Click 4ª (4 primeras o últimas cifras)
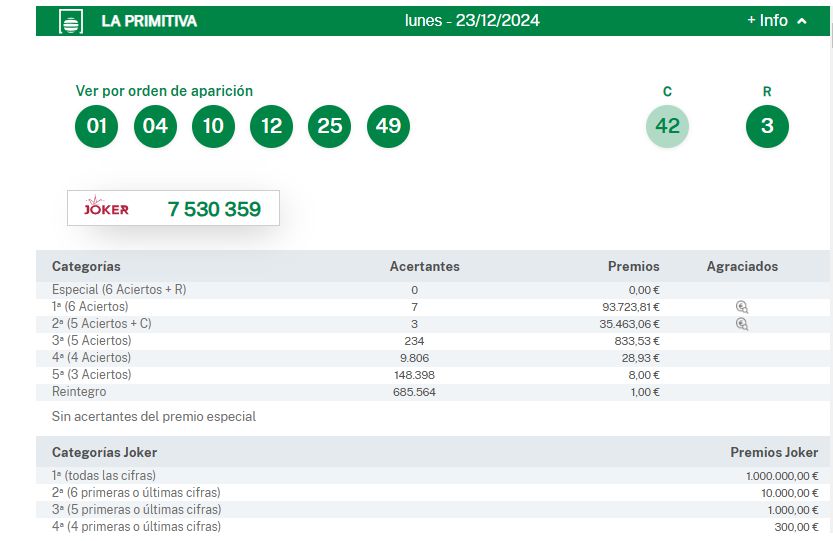This screenshot has width=833, height=541. (x=136, y=527)
